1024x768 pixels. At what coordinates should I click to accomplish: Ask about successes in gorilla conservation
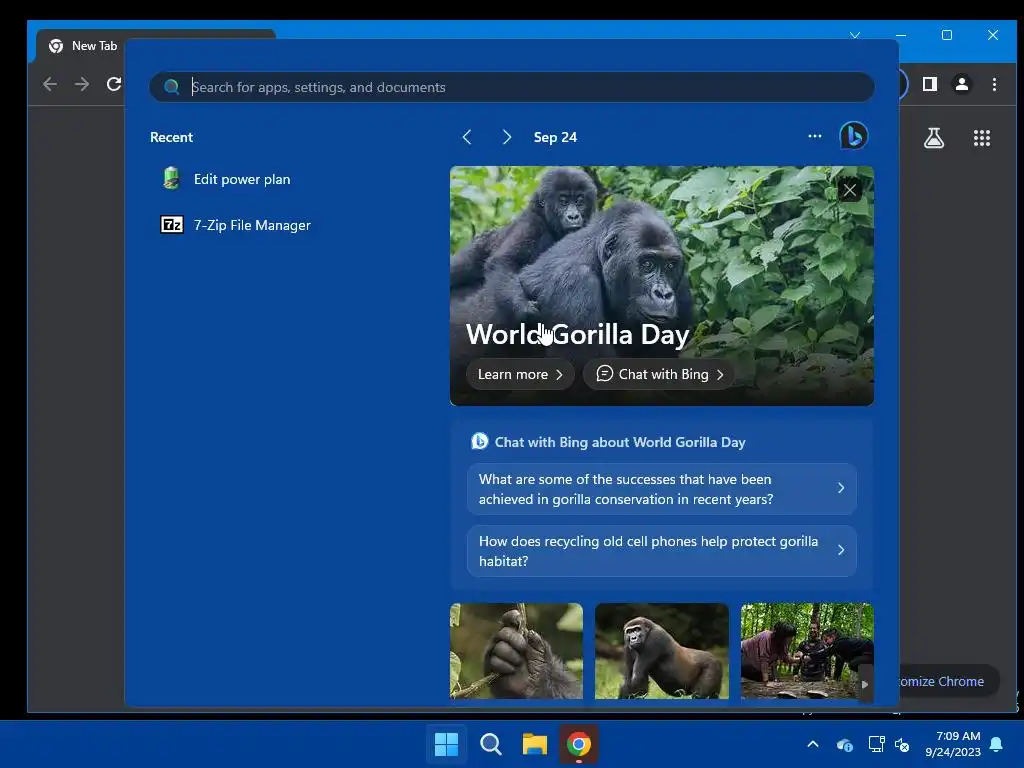click(x=662, y=489)
